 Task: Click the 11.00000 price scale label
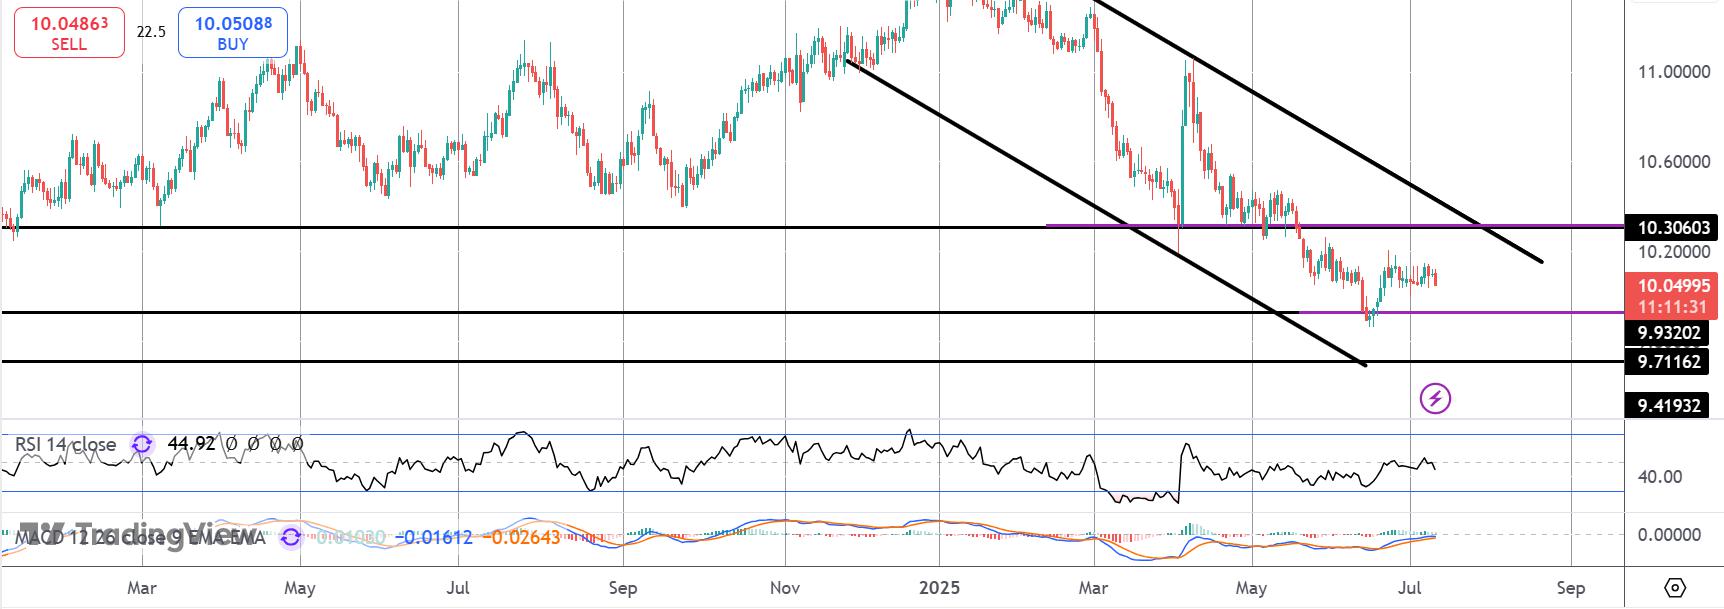pos(1673,72)
